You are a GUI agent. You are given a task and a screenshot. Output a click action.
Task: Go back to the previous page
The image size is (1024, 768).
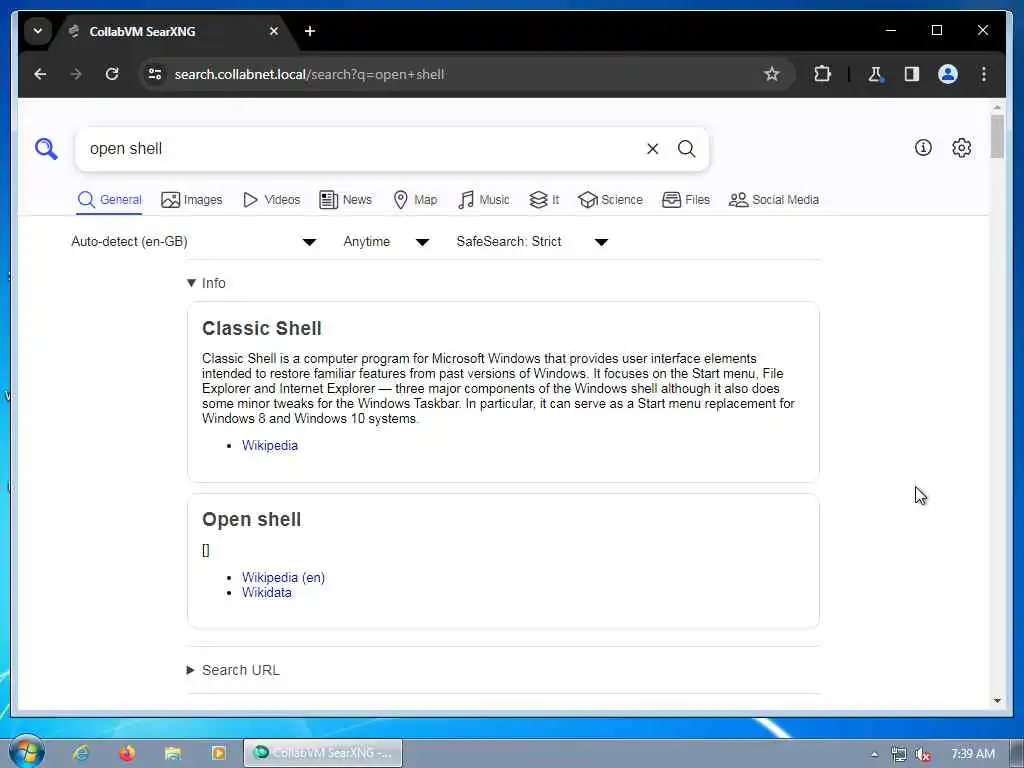[40, 74]
